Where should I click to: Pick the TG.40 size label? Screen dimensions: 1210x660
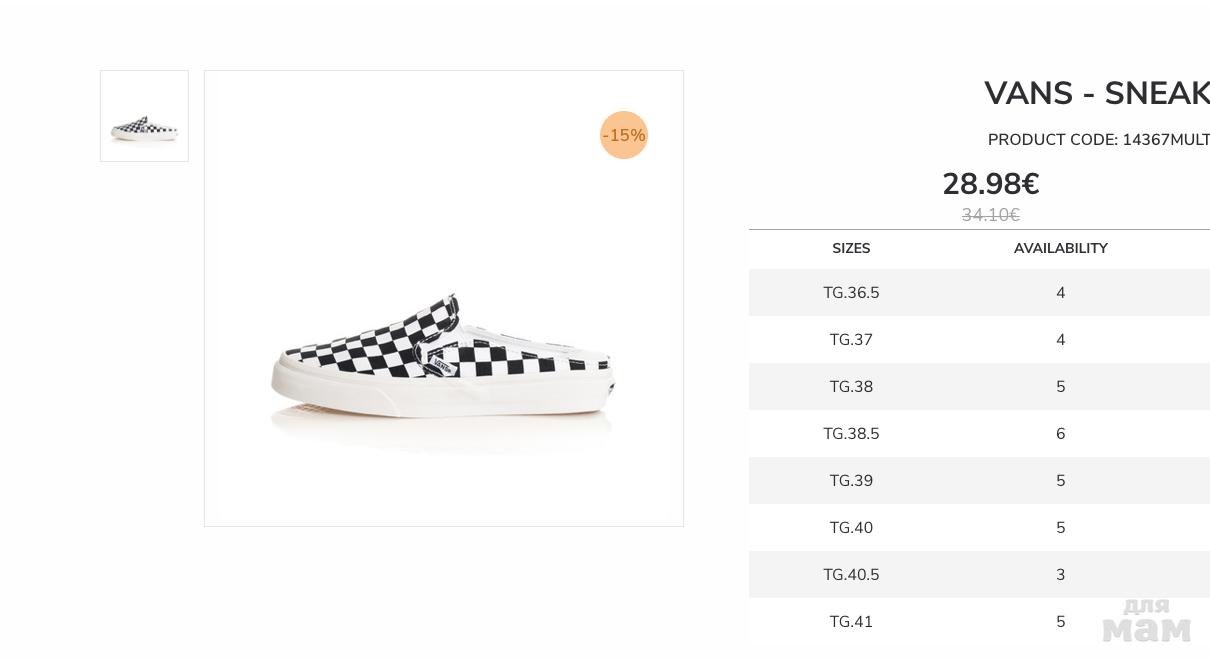click(851, 528)
